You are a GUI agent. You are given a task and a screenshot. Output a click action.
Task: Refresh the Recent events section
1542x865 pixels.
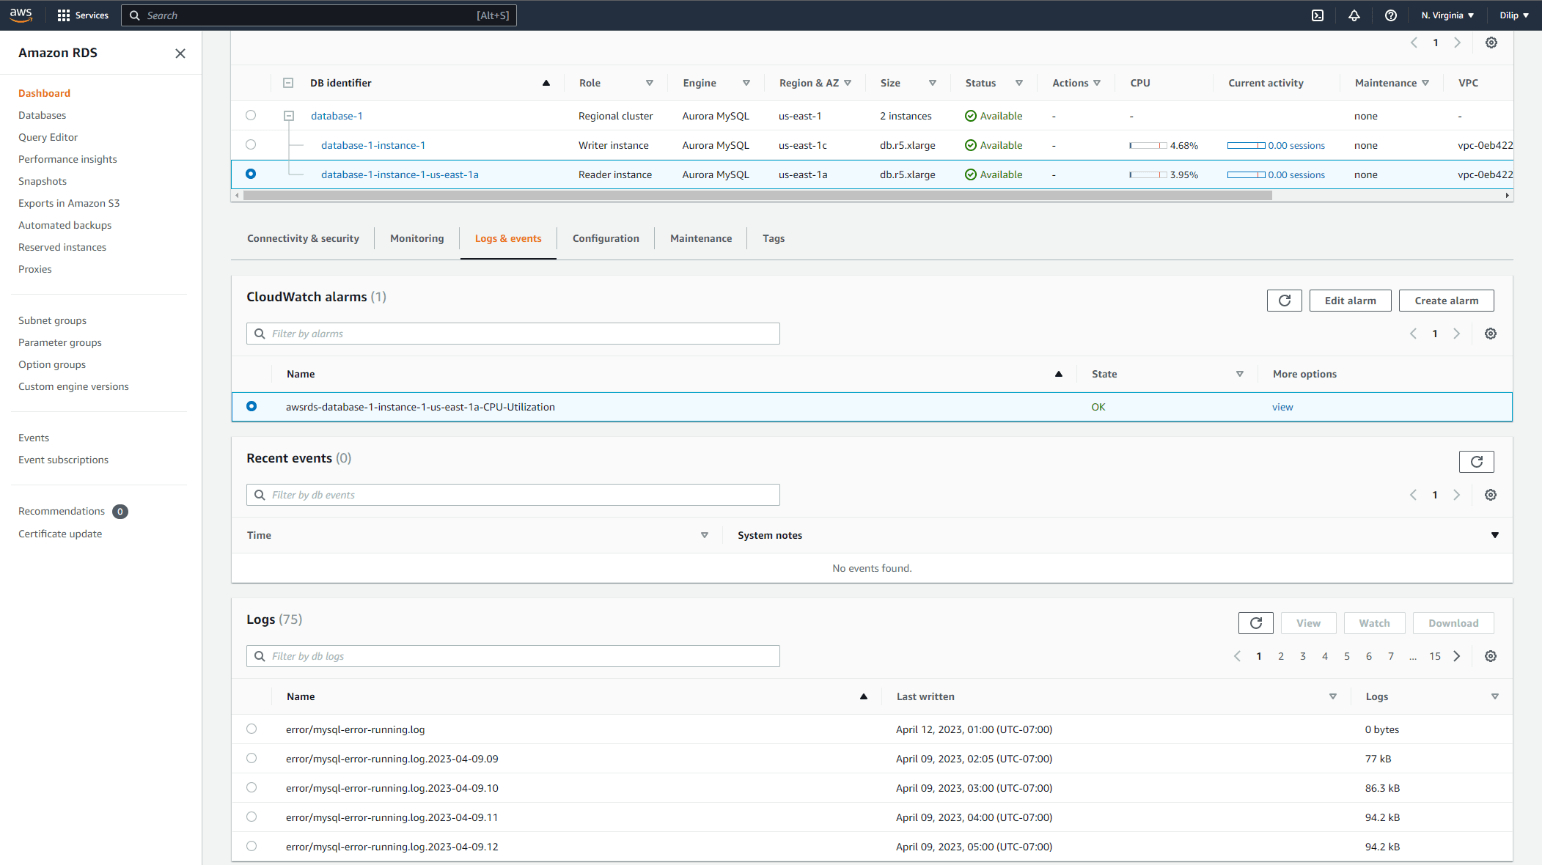click(1476, 461)
